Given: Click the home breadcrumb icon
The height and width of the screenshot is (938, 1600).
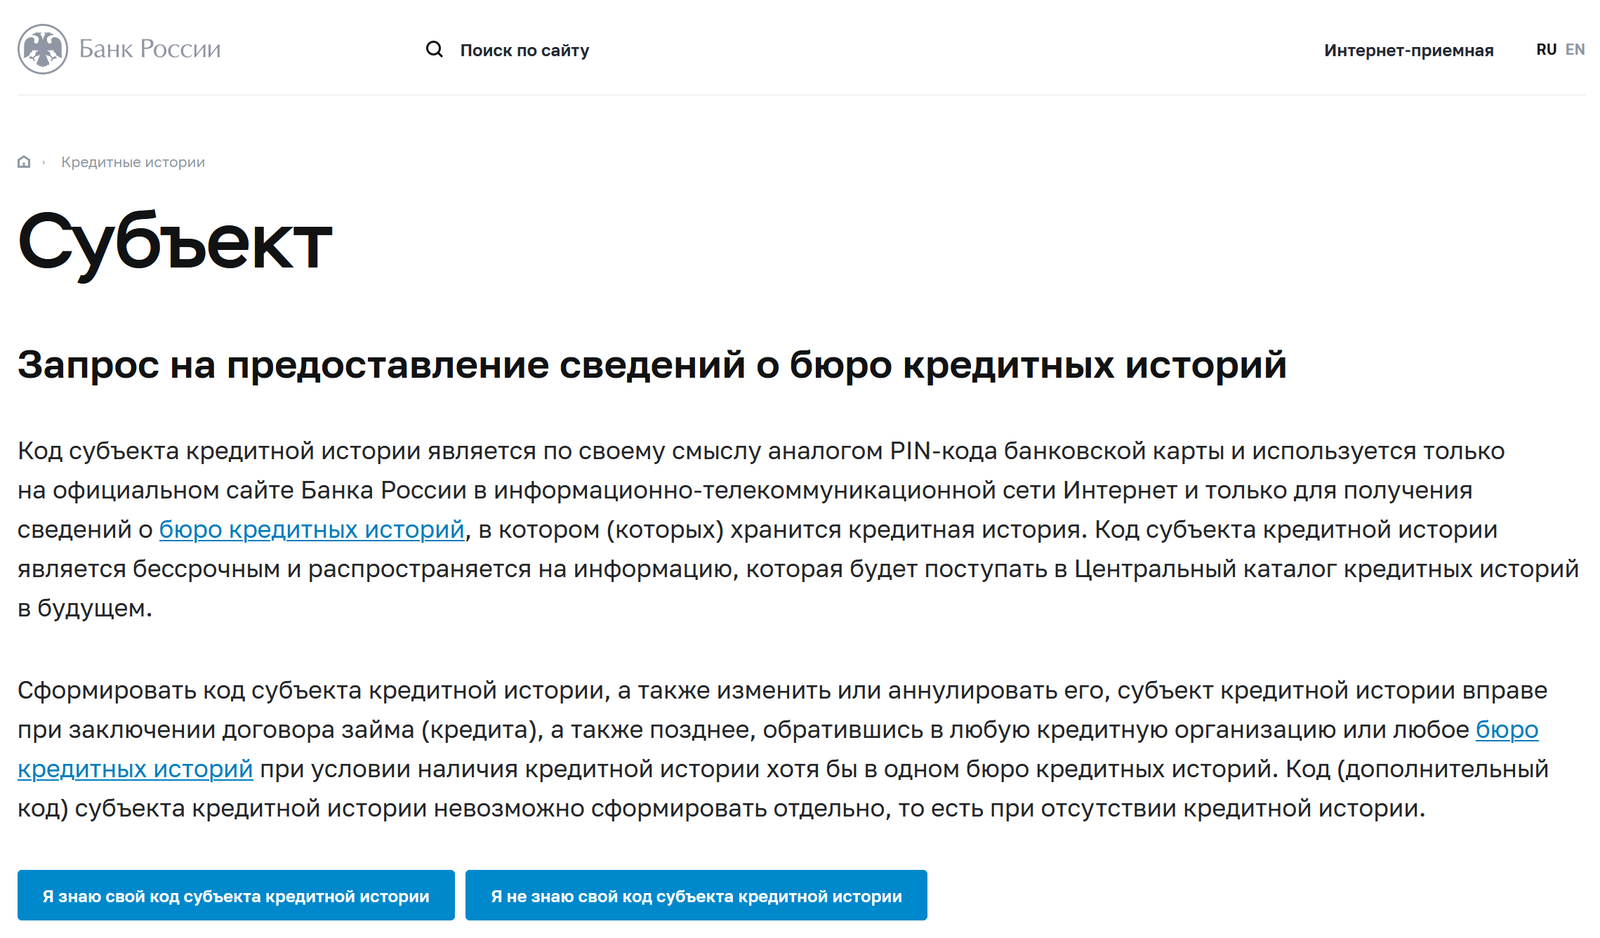Looking at the screenshot, I should [x=24, y=162].
